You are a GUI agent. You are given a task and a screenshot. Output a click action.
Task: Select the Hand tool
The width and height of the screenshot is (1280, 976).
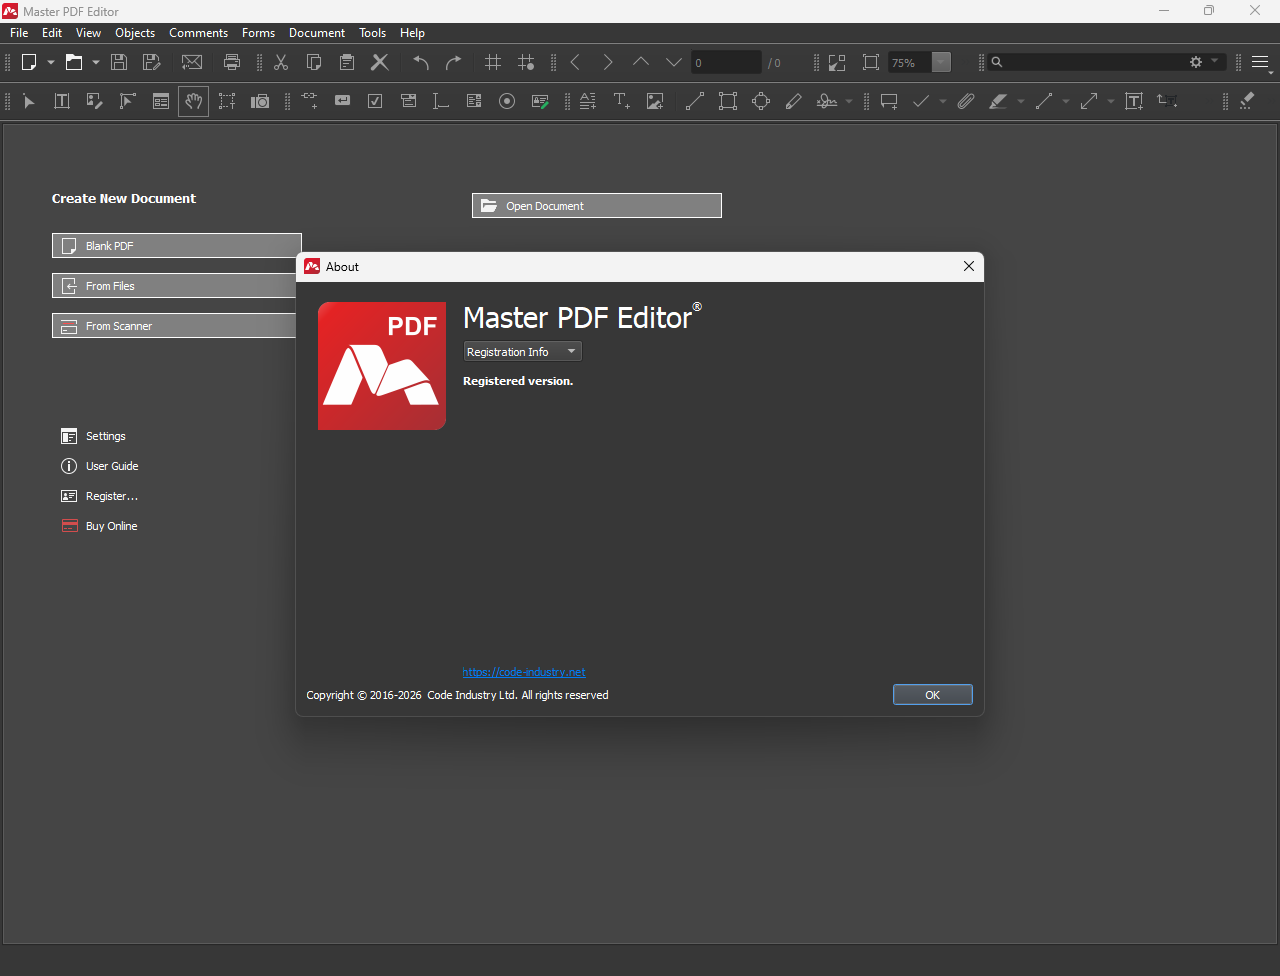[194, 101]
